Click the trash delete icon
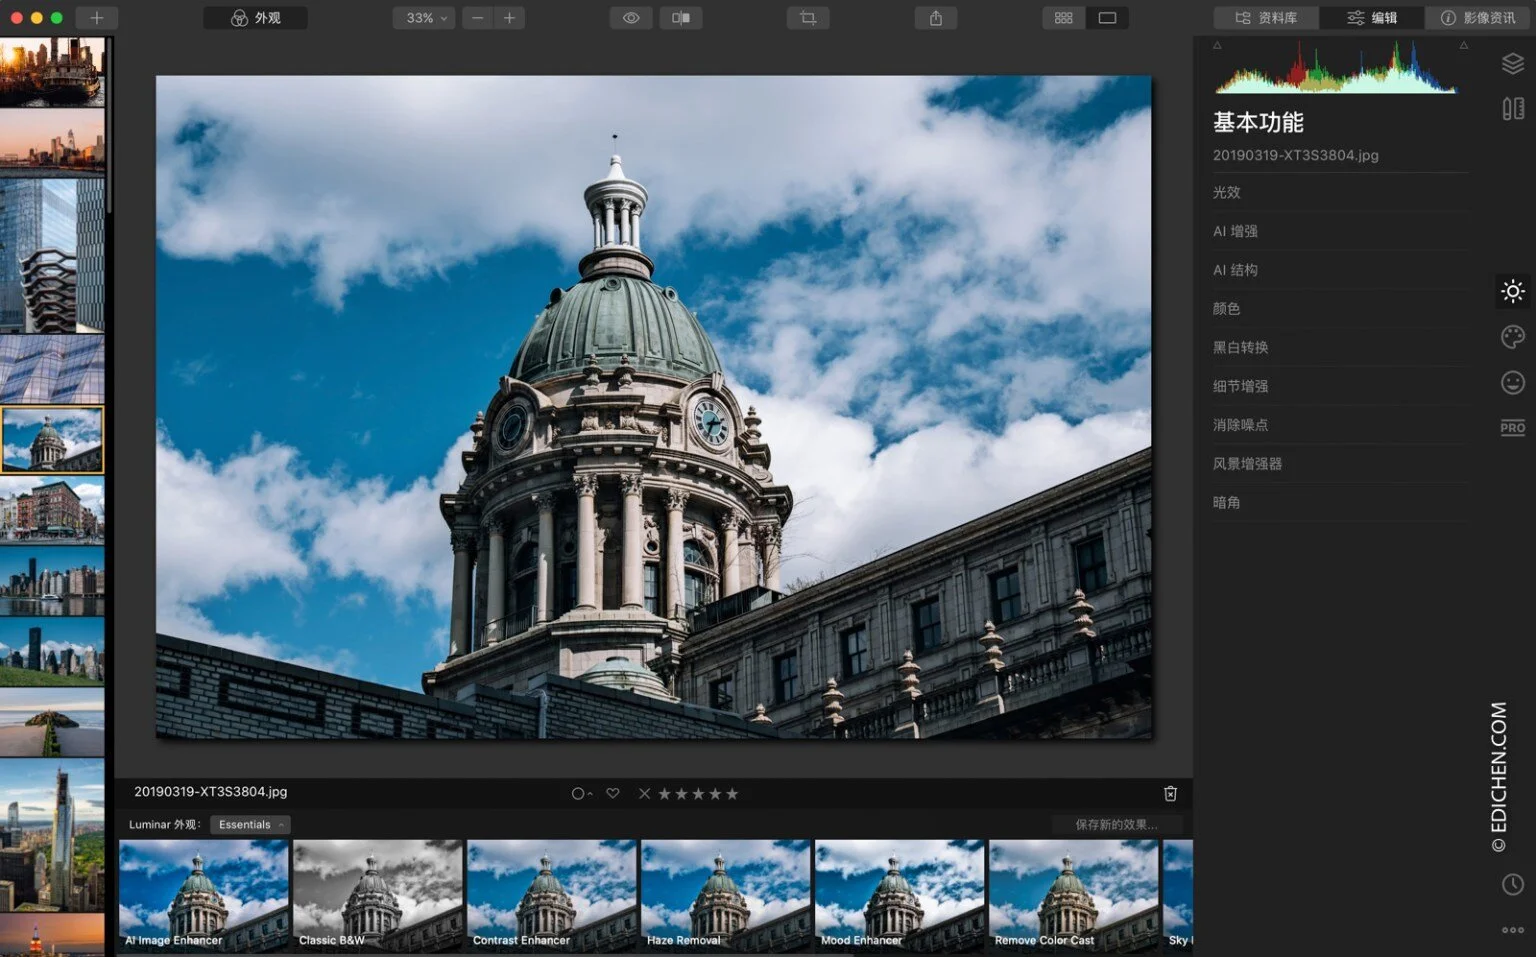Viewport: 1536px width, 957px height. click(1170, 794)
